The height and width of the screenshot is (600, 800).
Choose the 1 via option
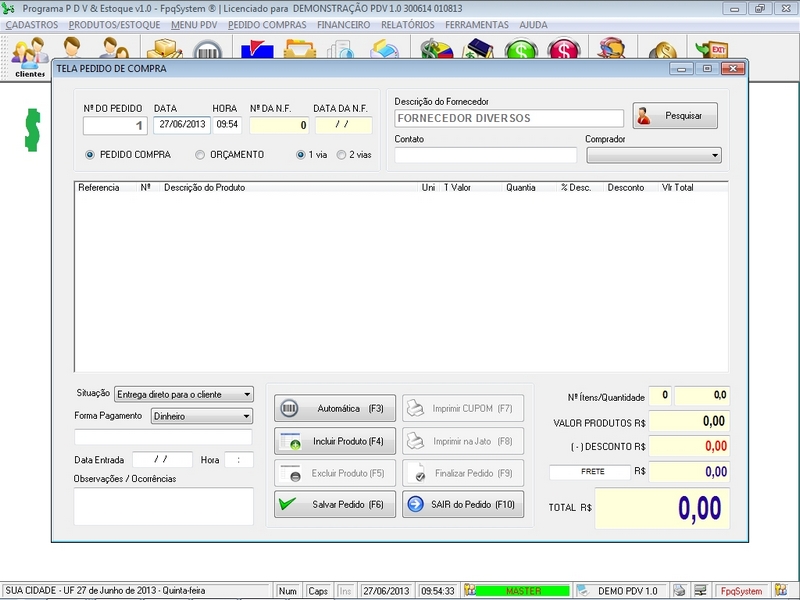pyautogui.click(x=301, y=155)
